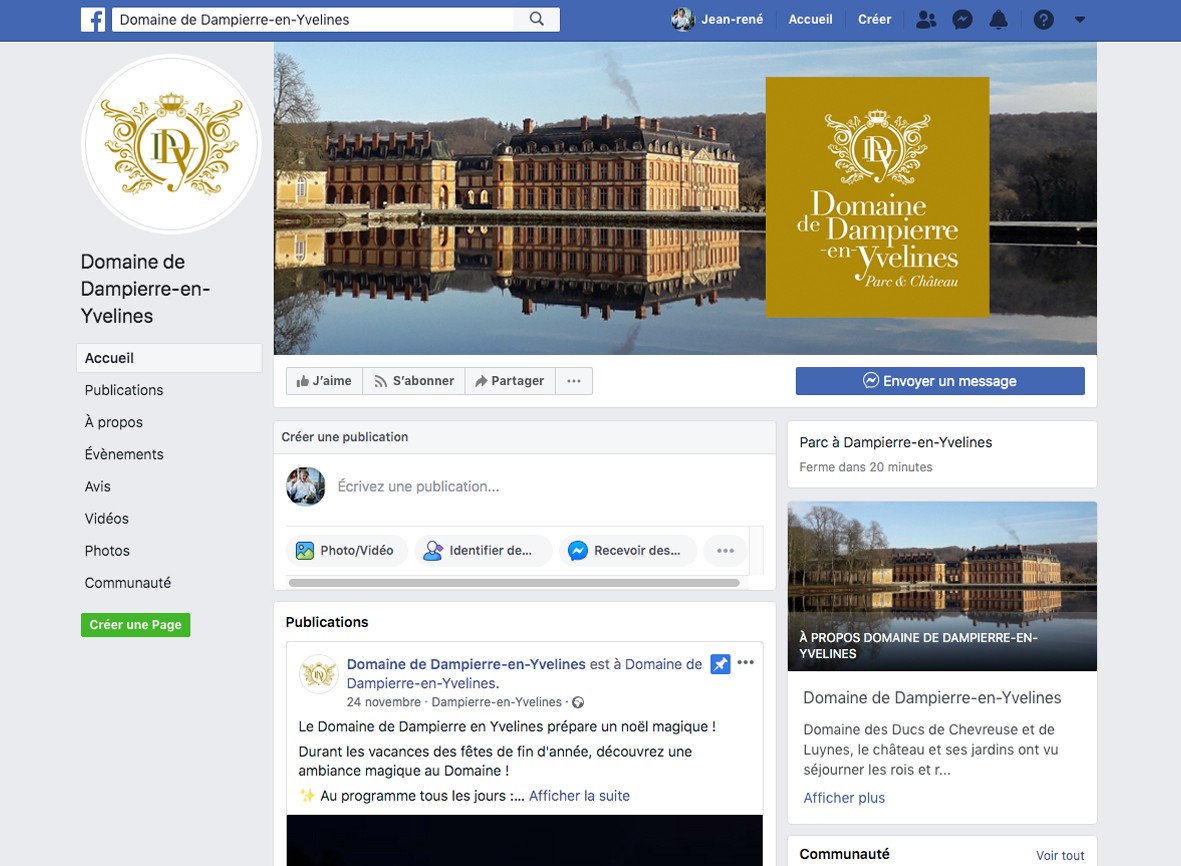Open the post options ellipsis
The height and width of the screenshot is (866, 1181).
tap(746, 663)
